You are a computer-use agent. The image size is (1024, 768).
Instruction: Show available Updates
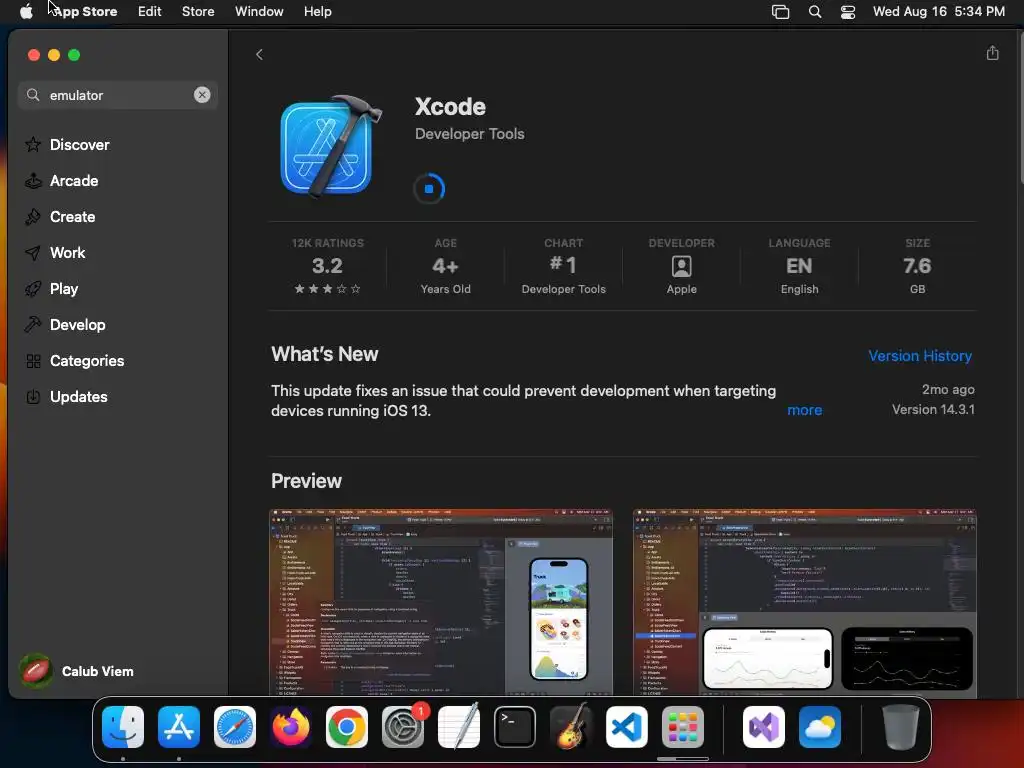coord(78,396)
